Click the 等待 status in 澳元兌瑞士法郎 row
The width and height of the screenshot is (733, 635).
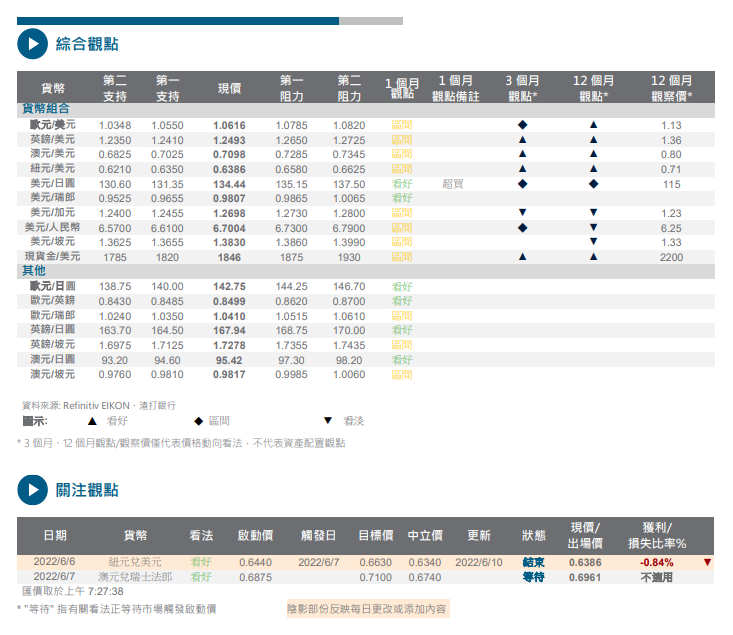[533, 577]
